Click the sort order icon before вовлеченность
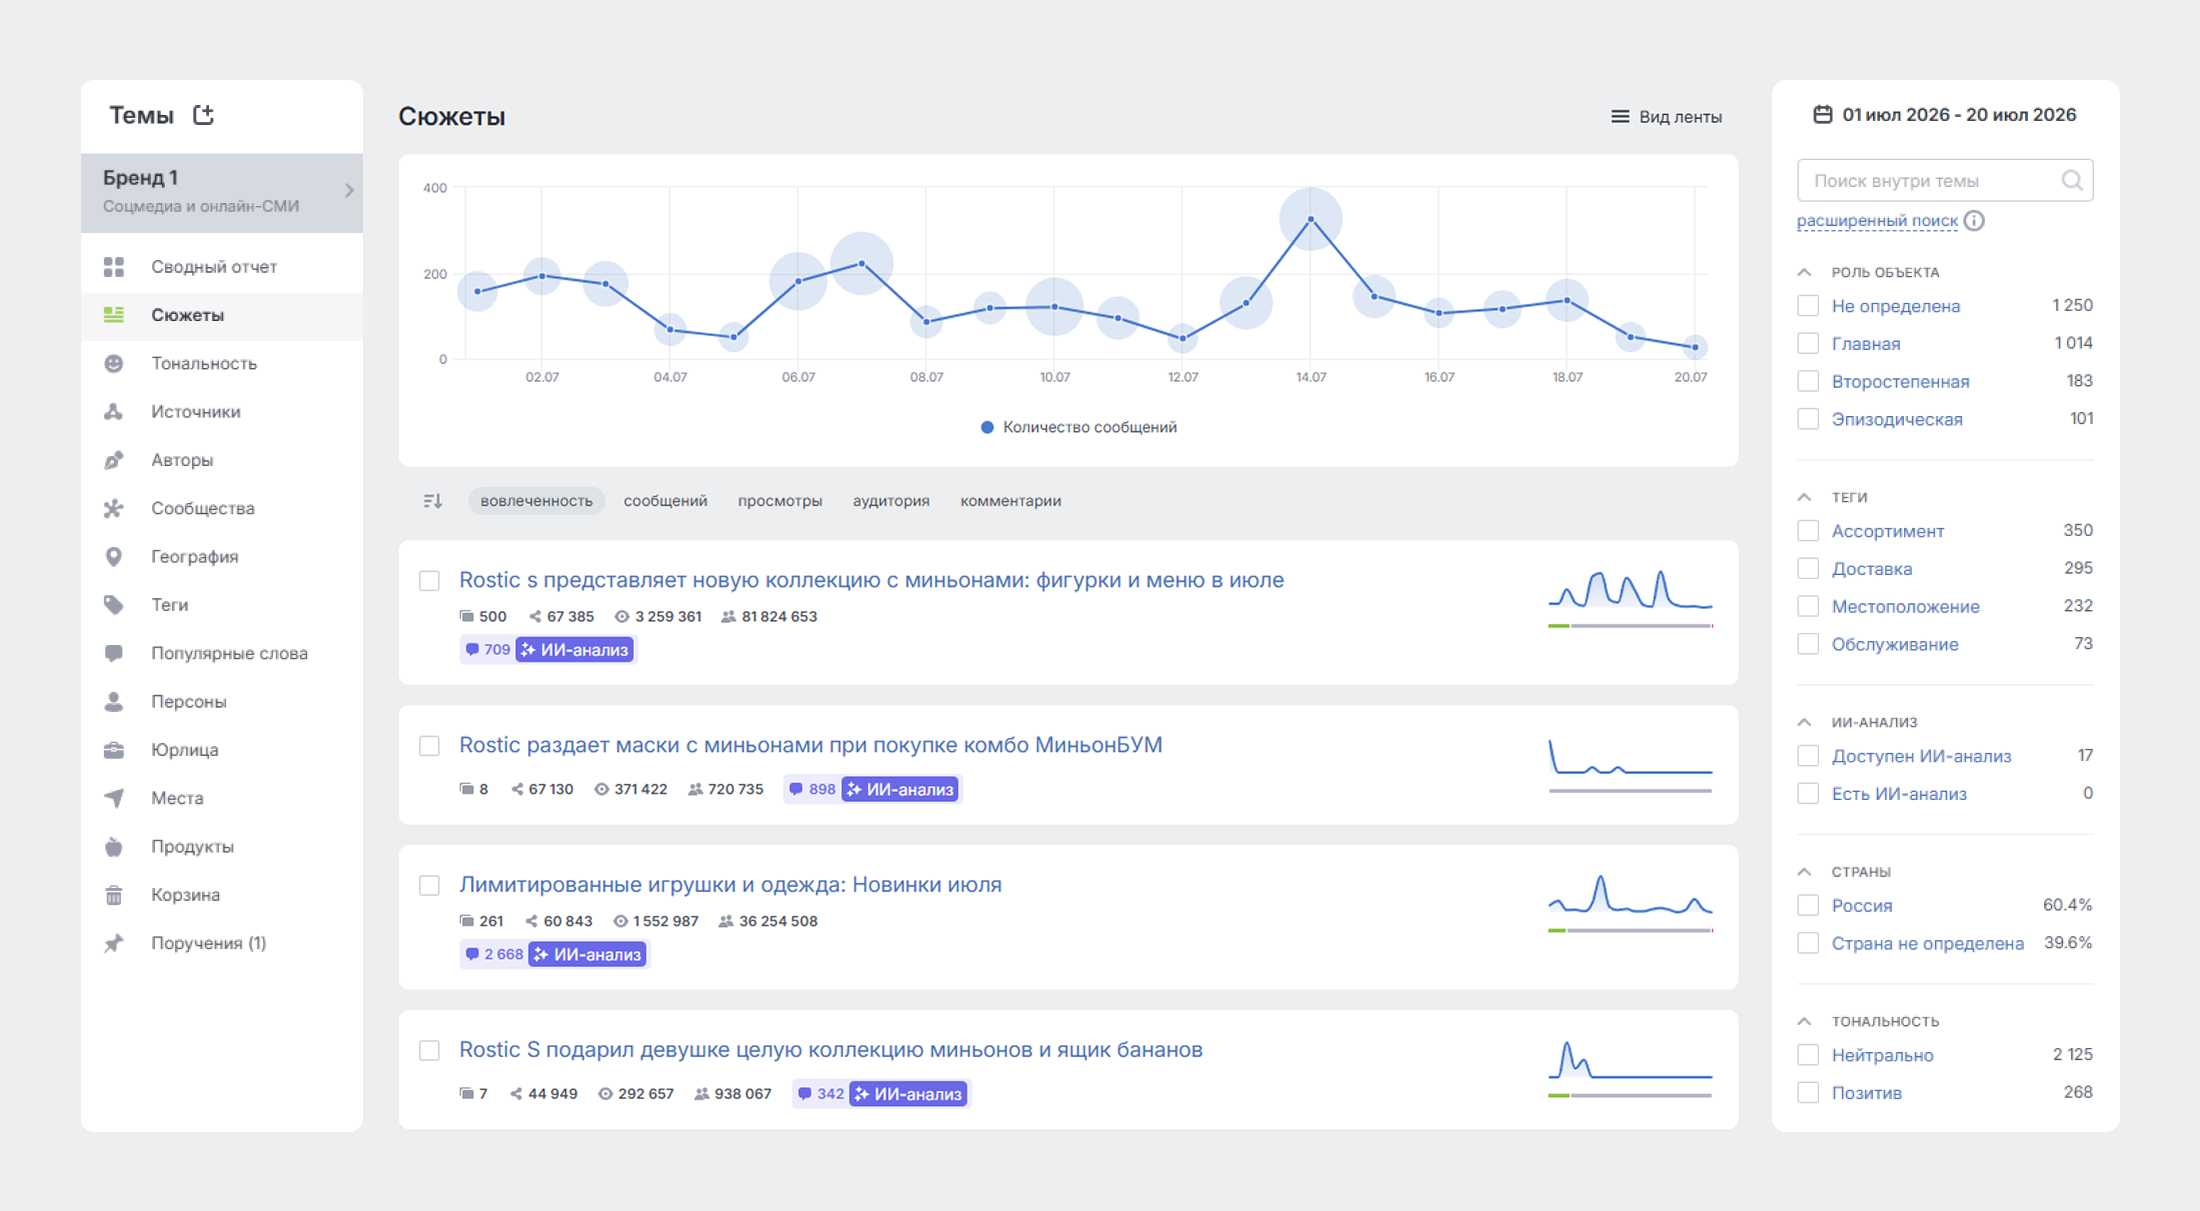Screen dimensions: 2200x1211 pos(432,501)
